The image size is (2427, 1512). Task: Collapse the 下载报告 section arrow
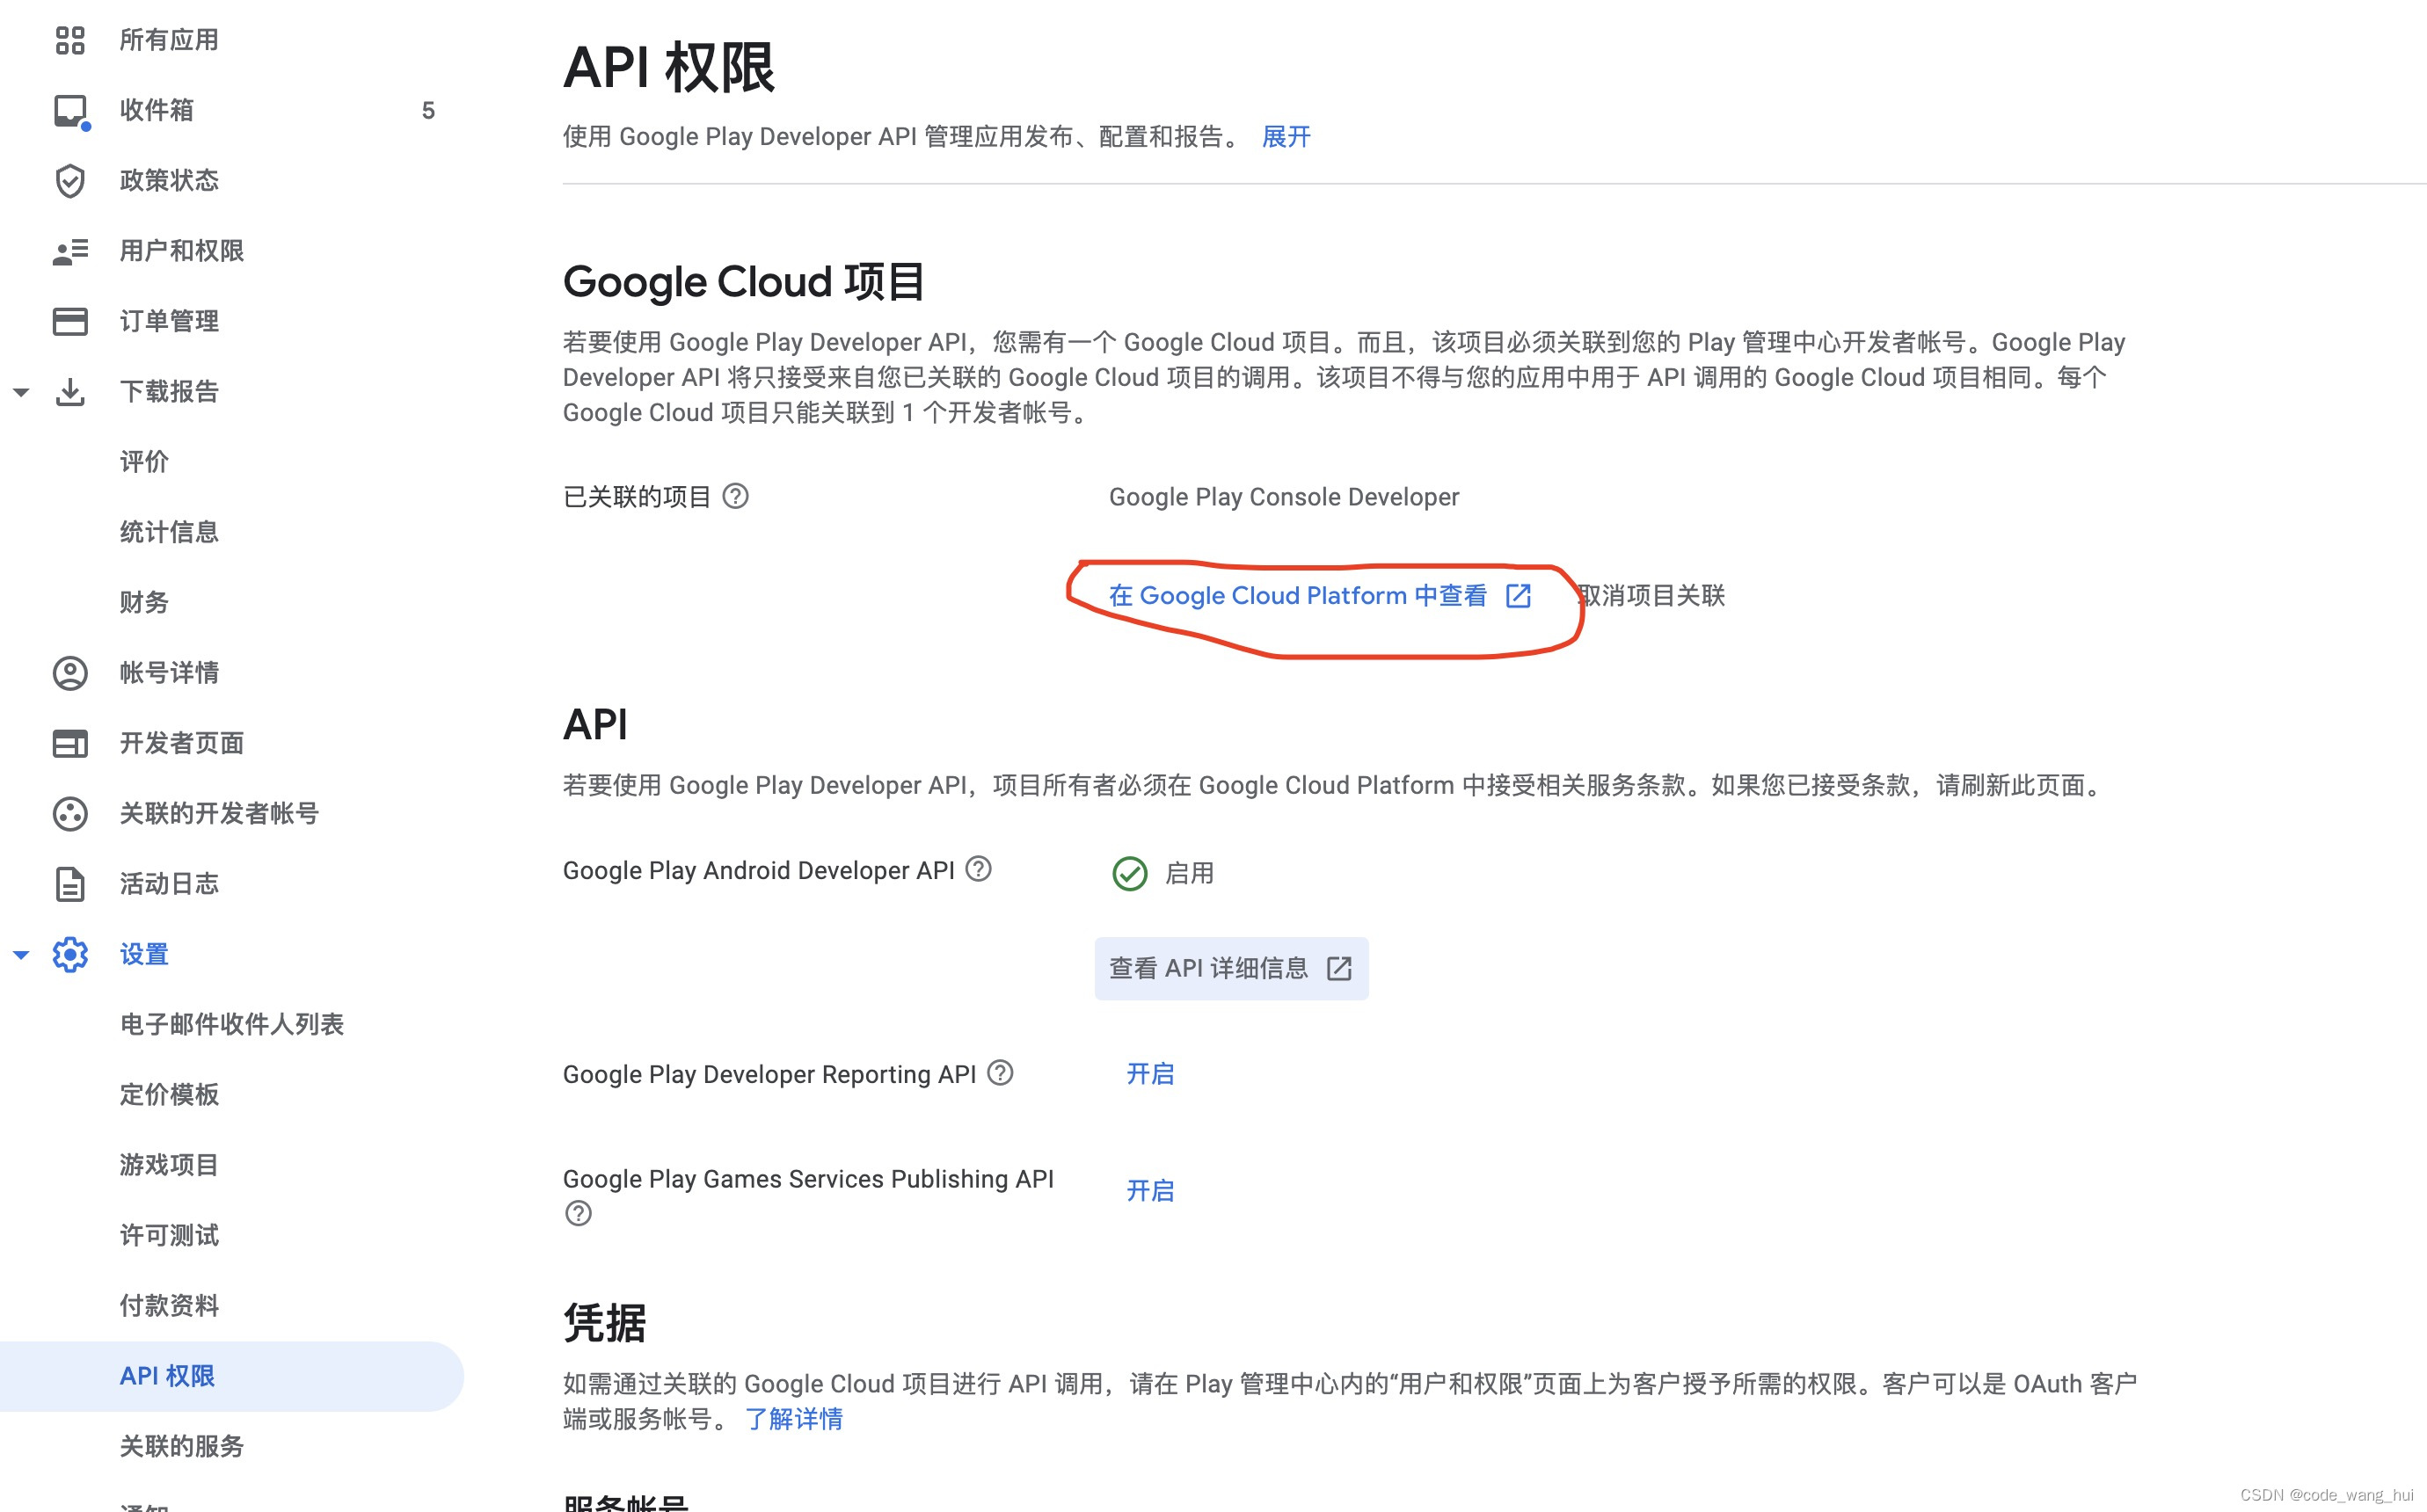point(21,391)
